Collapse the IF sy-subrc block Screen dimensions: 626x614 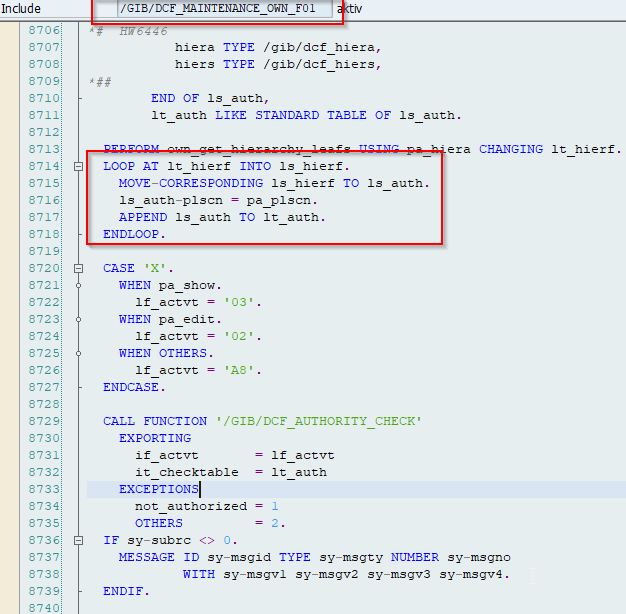click(x=79, y=541)
